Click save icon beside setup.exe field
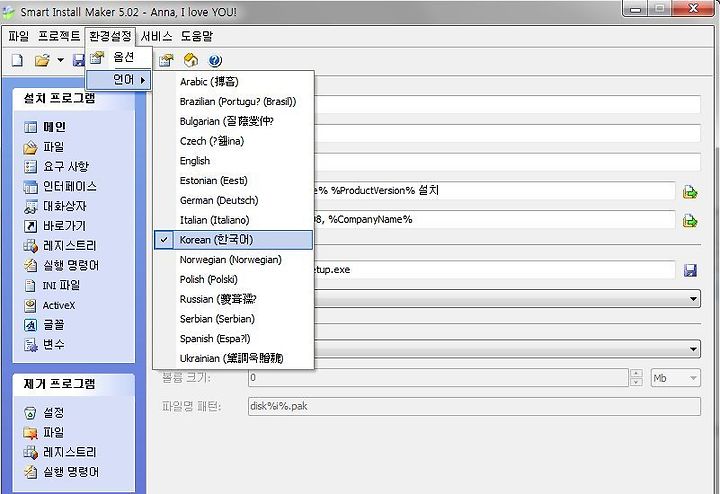This screenshot has height=494, width=720. point(690,270)
